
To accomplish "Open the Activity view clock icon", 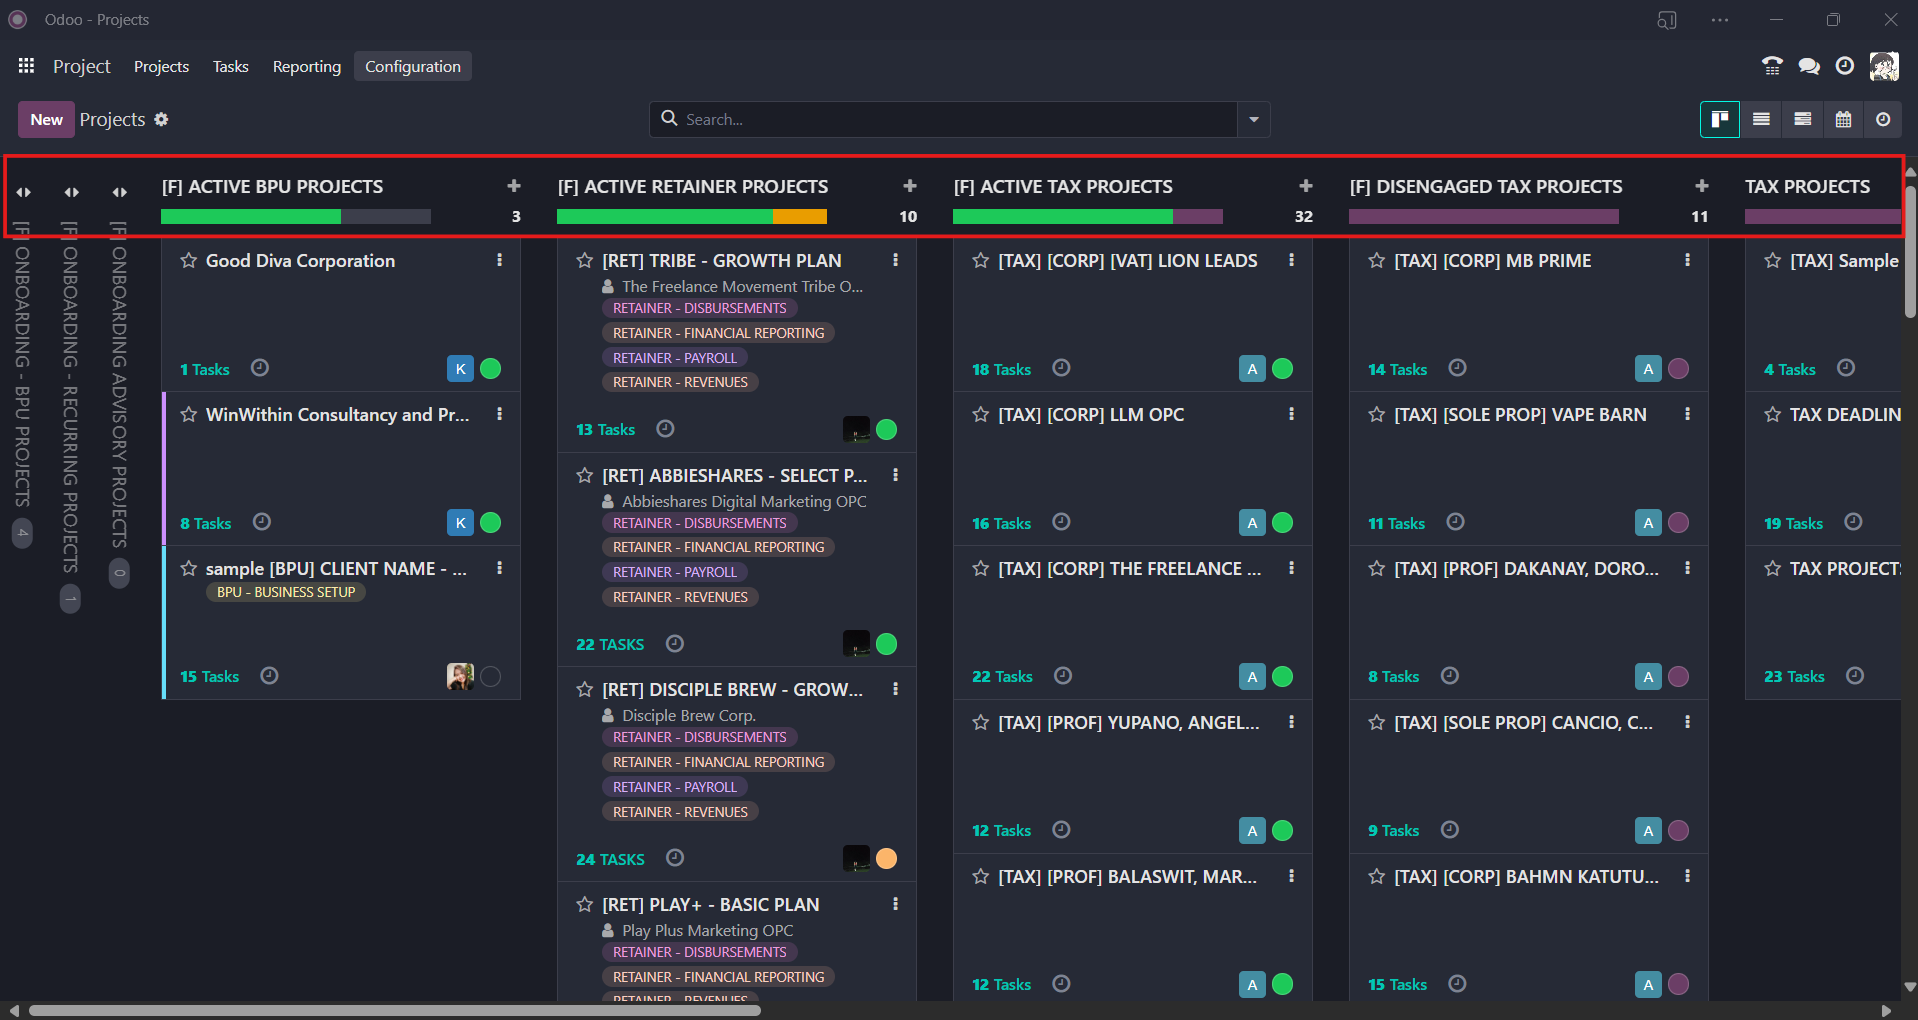I will [x=1883, y=120].
